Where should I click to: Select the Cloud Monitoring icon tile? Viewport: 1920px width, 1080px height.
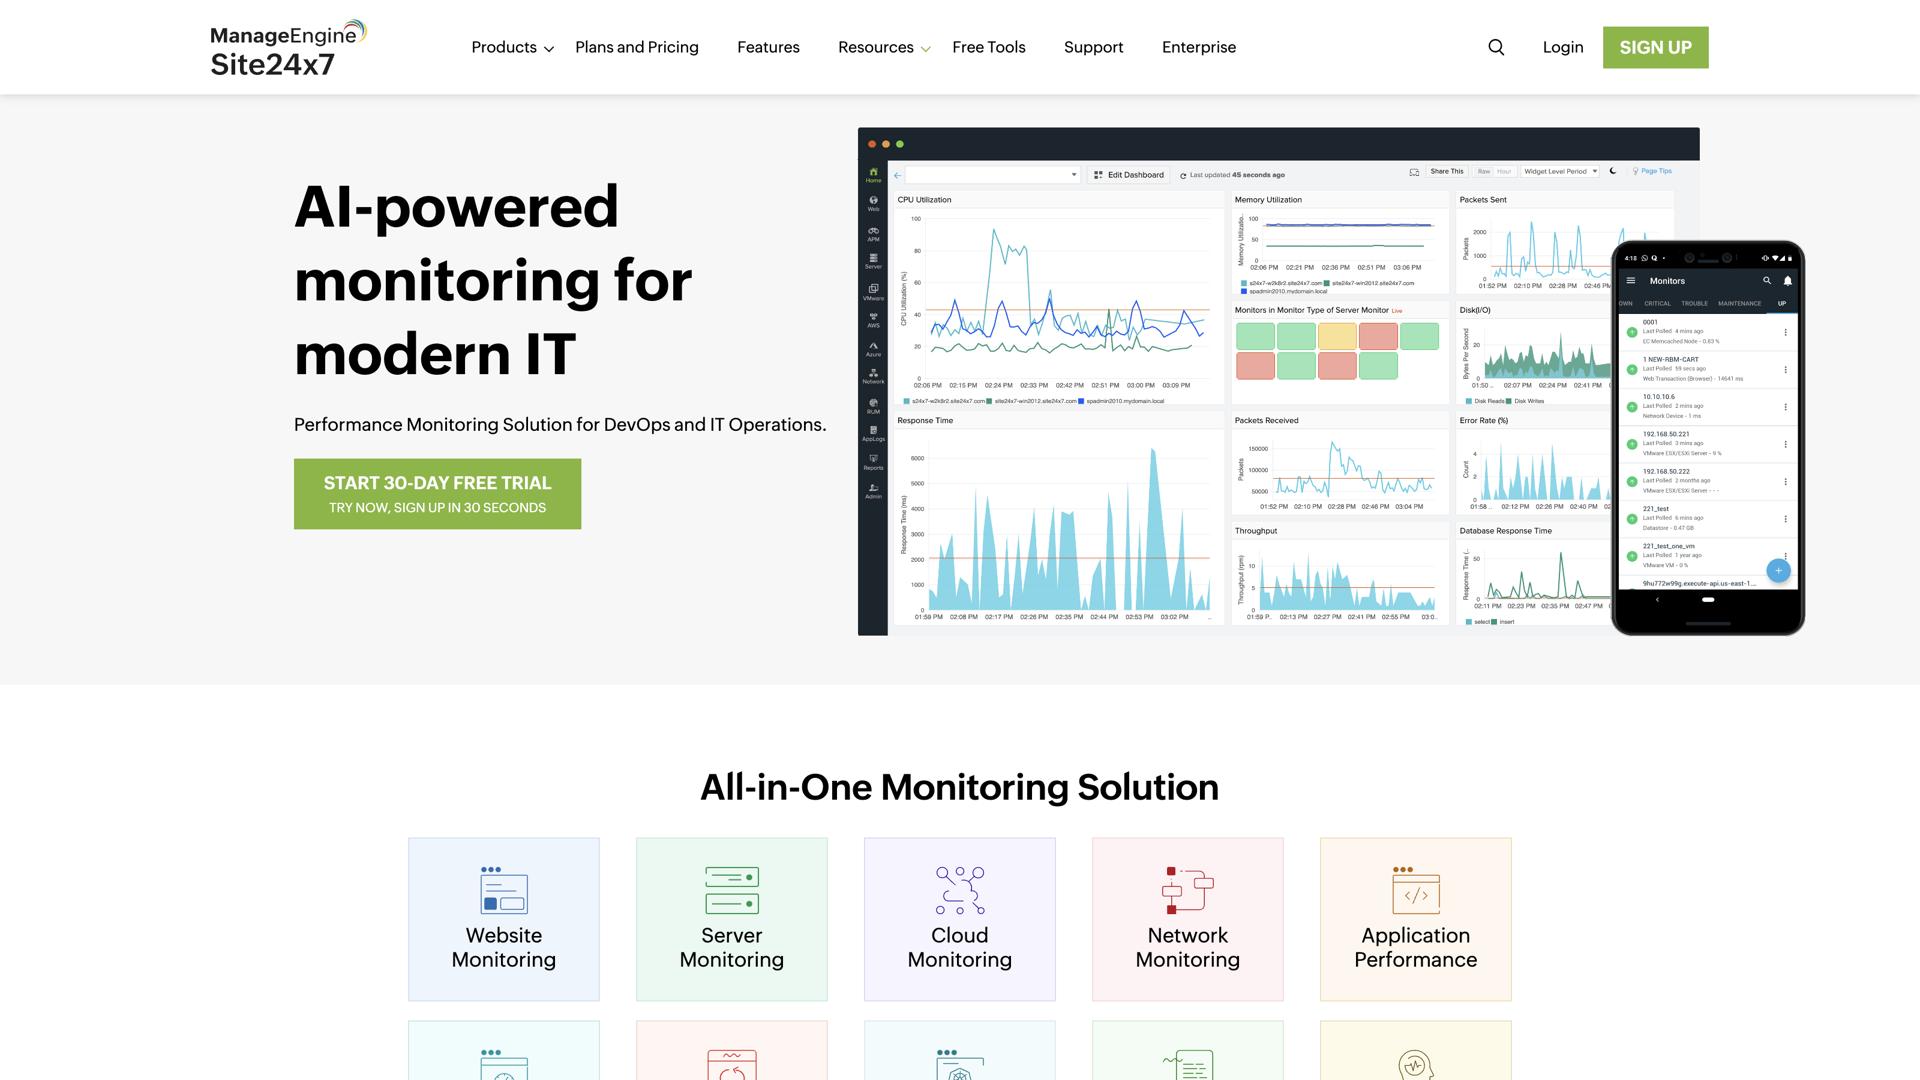click(960, 919)
